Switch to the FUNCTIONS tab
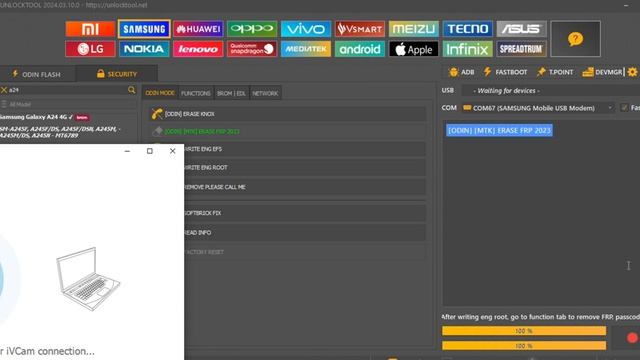640x360 pixels. click(196, 93)
